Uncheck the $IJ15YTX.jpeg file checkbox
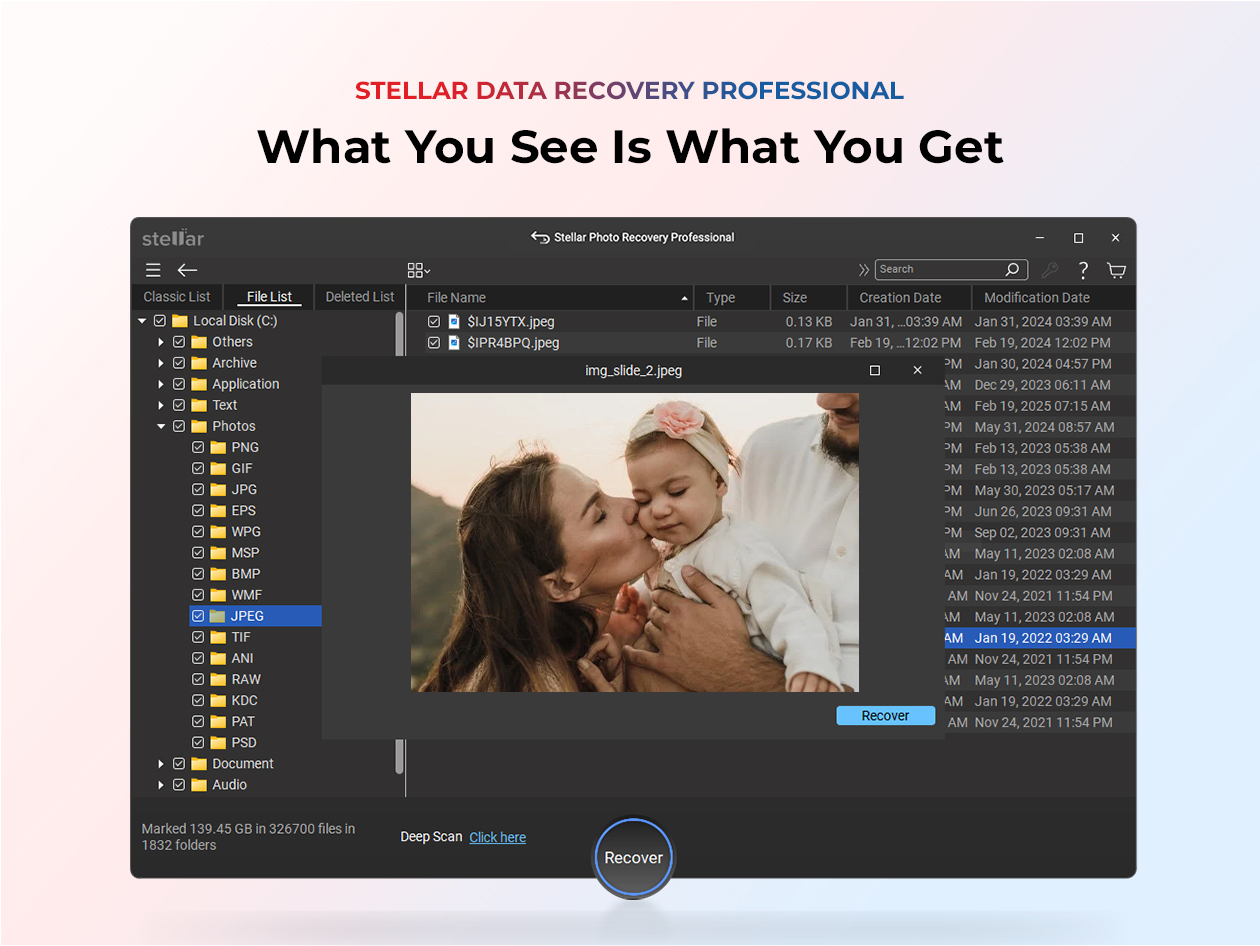The height and width of the screenshot is (946, 1260). click(434, 322)
